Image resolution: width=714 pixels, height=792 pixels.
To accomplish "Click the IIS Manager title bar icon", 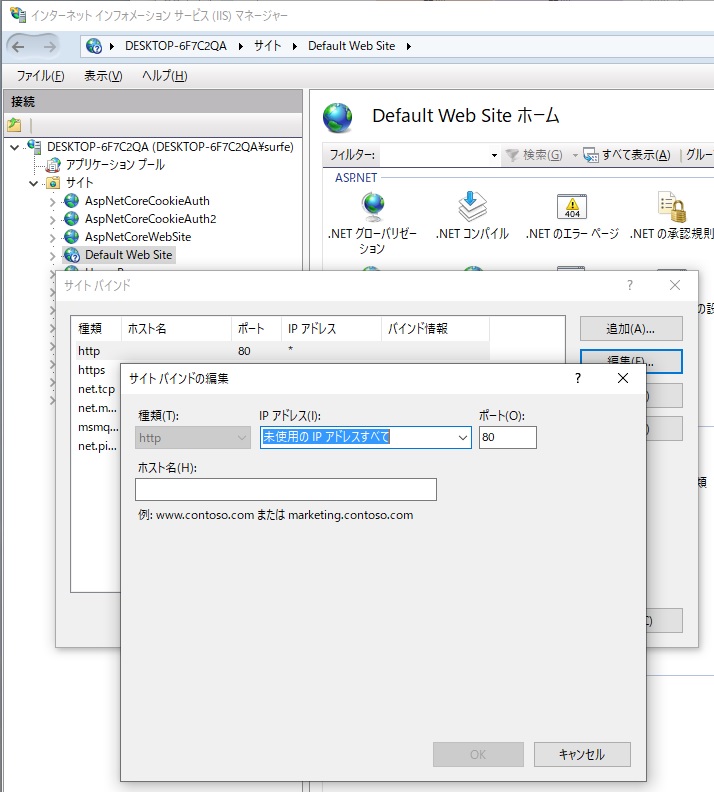I will point(18,15).
